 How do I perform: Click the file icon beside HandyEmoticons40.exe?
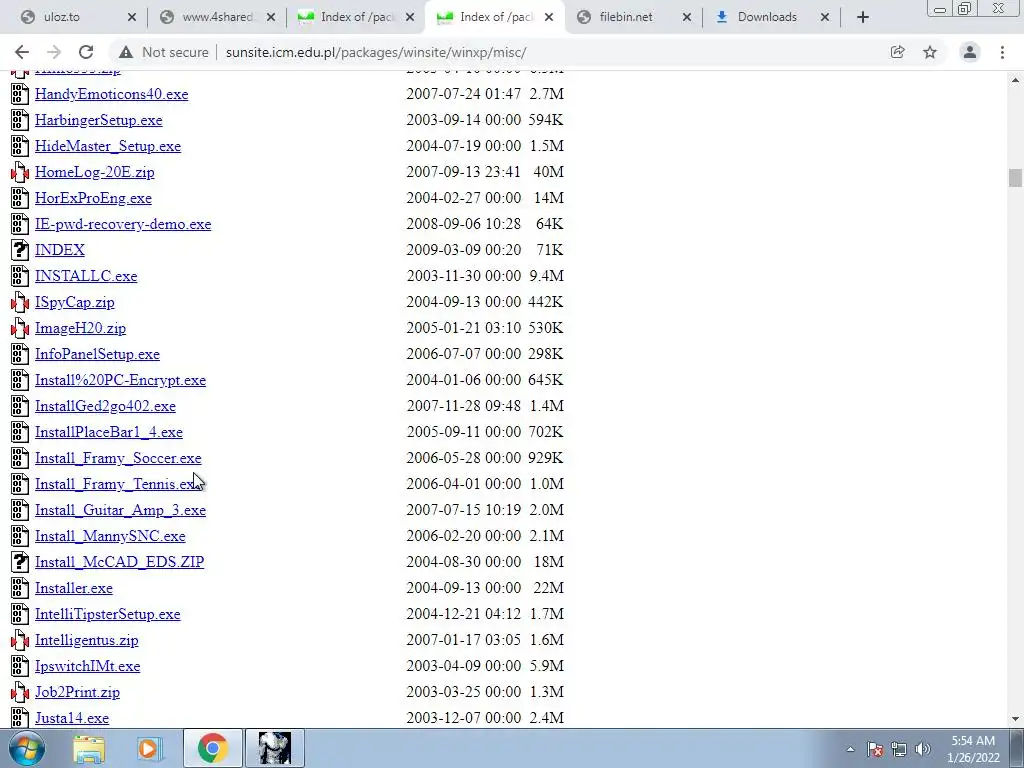20,94
